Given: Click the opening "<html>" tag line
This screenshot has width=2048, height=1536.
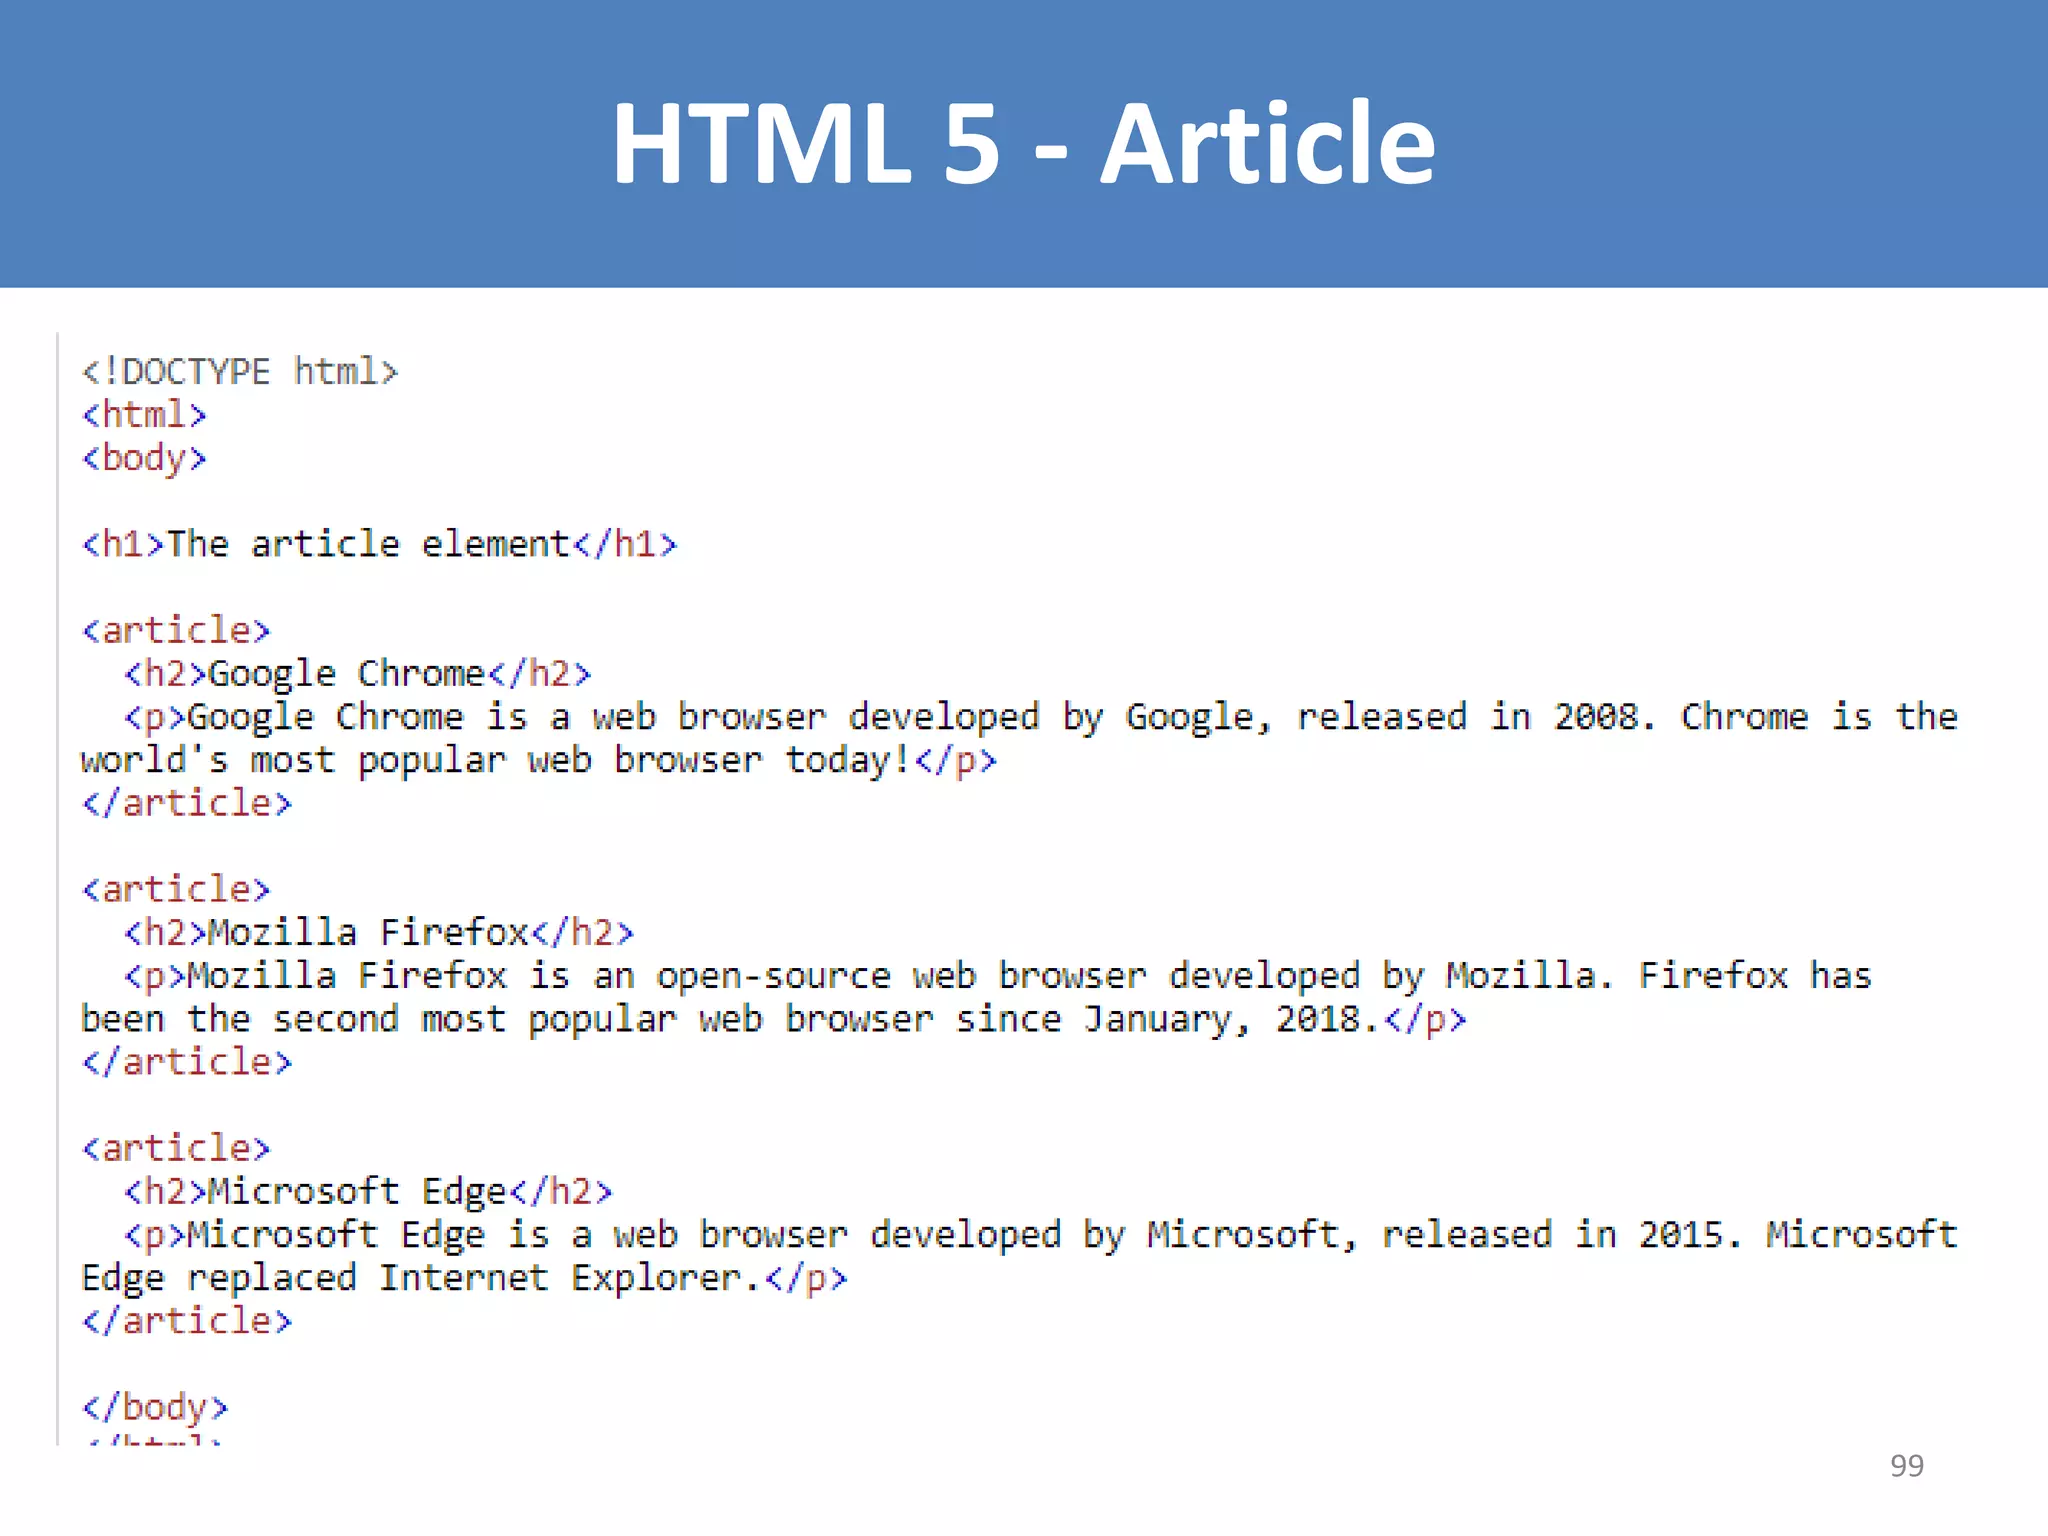Looking at the screenshot, I should click(x=144, y=414).
